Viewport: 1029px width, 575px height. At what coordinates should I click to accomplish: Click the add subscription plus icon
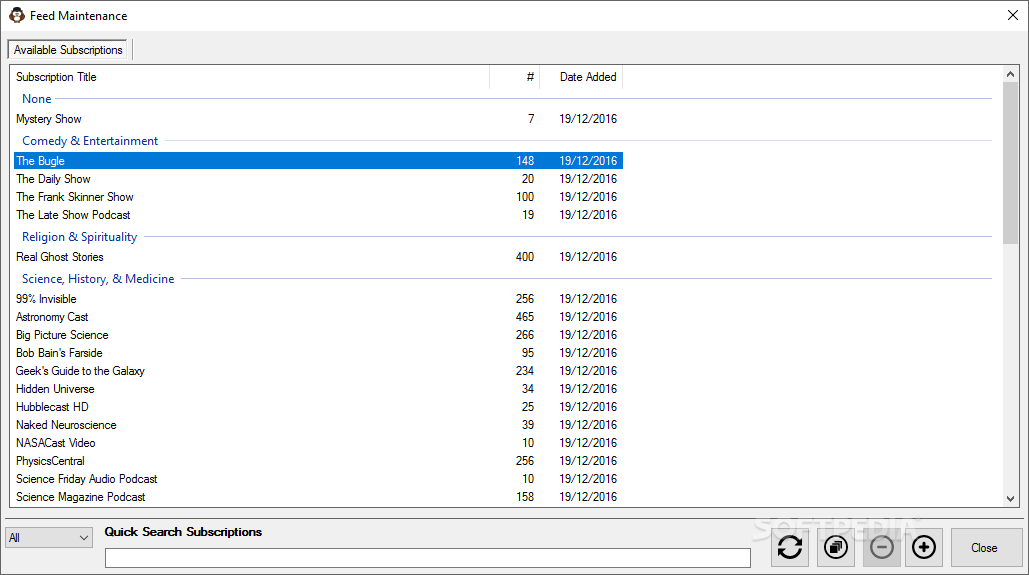(x=924, y=547)
